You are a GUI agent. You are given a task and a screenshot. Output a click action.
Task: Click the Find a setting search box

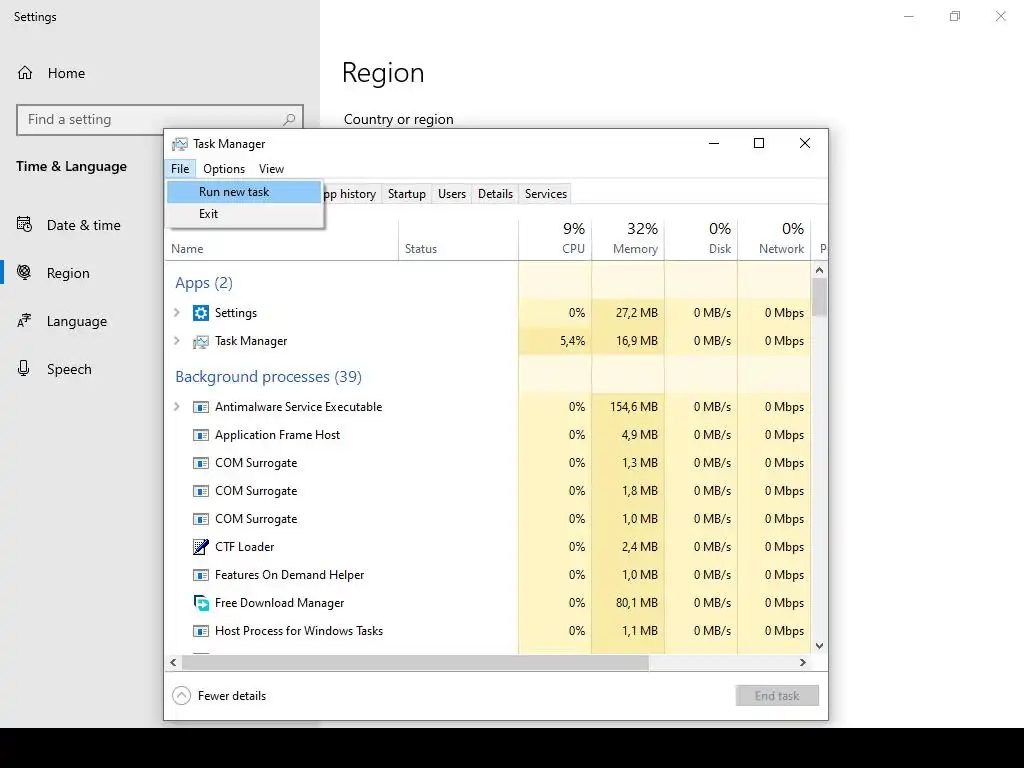point(160,120)
